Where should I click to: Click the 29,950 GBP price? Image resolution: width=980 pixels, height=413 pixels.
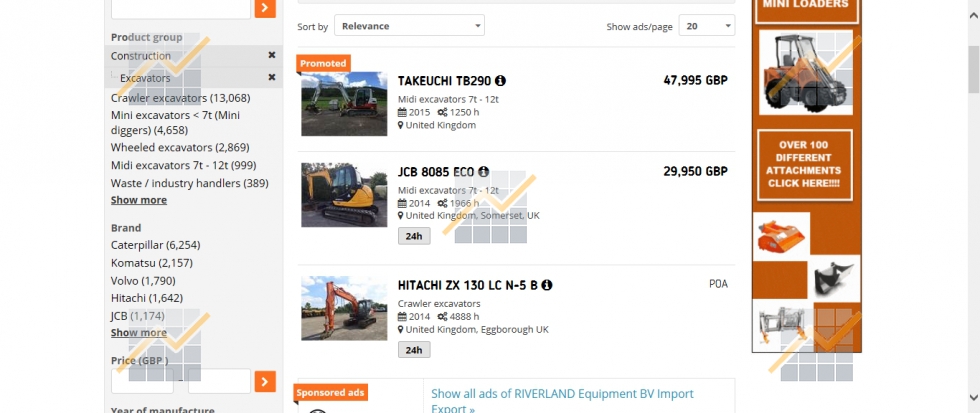[695, 171]
